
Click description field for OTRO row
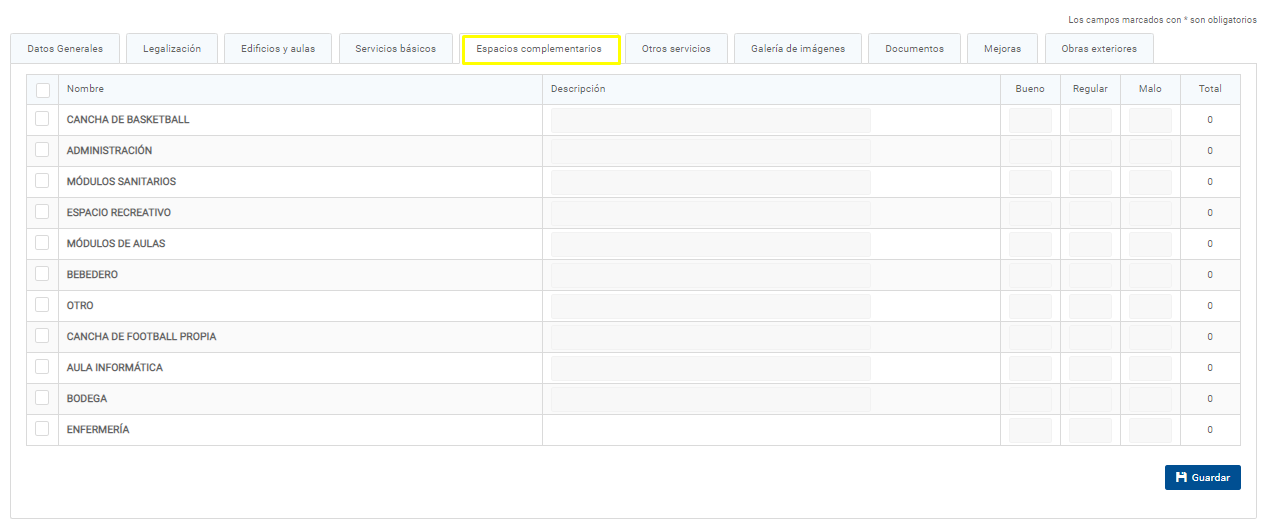coord(710,306)
